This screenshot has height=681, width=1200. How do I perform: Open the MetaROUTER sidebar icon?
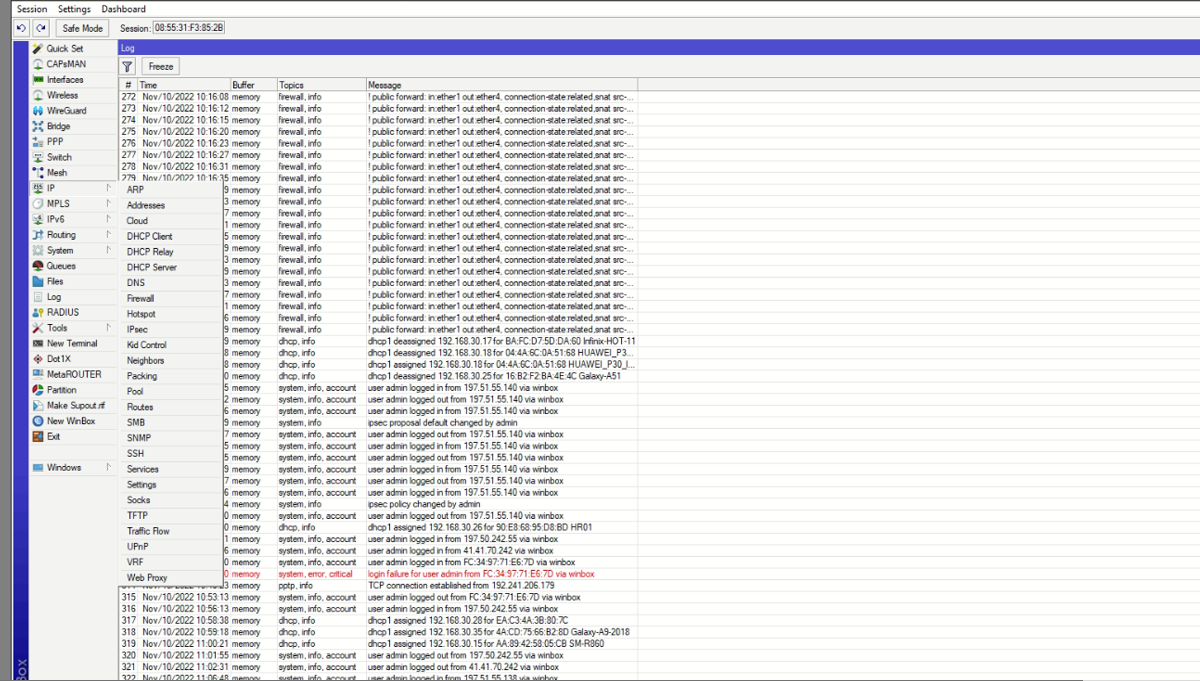coord(37,374)
